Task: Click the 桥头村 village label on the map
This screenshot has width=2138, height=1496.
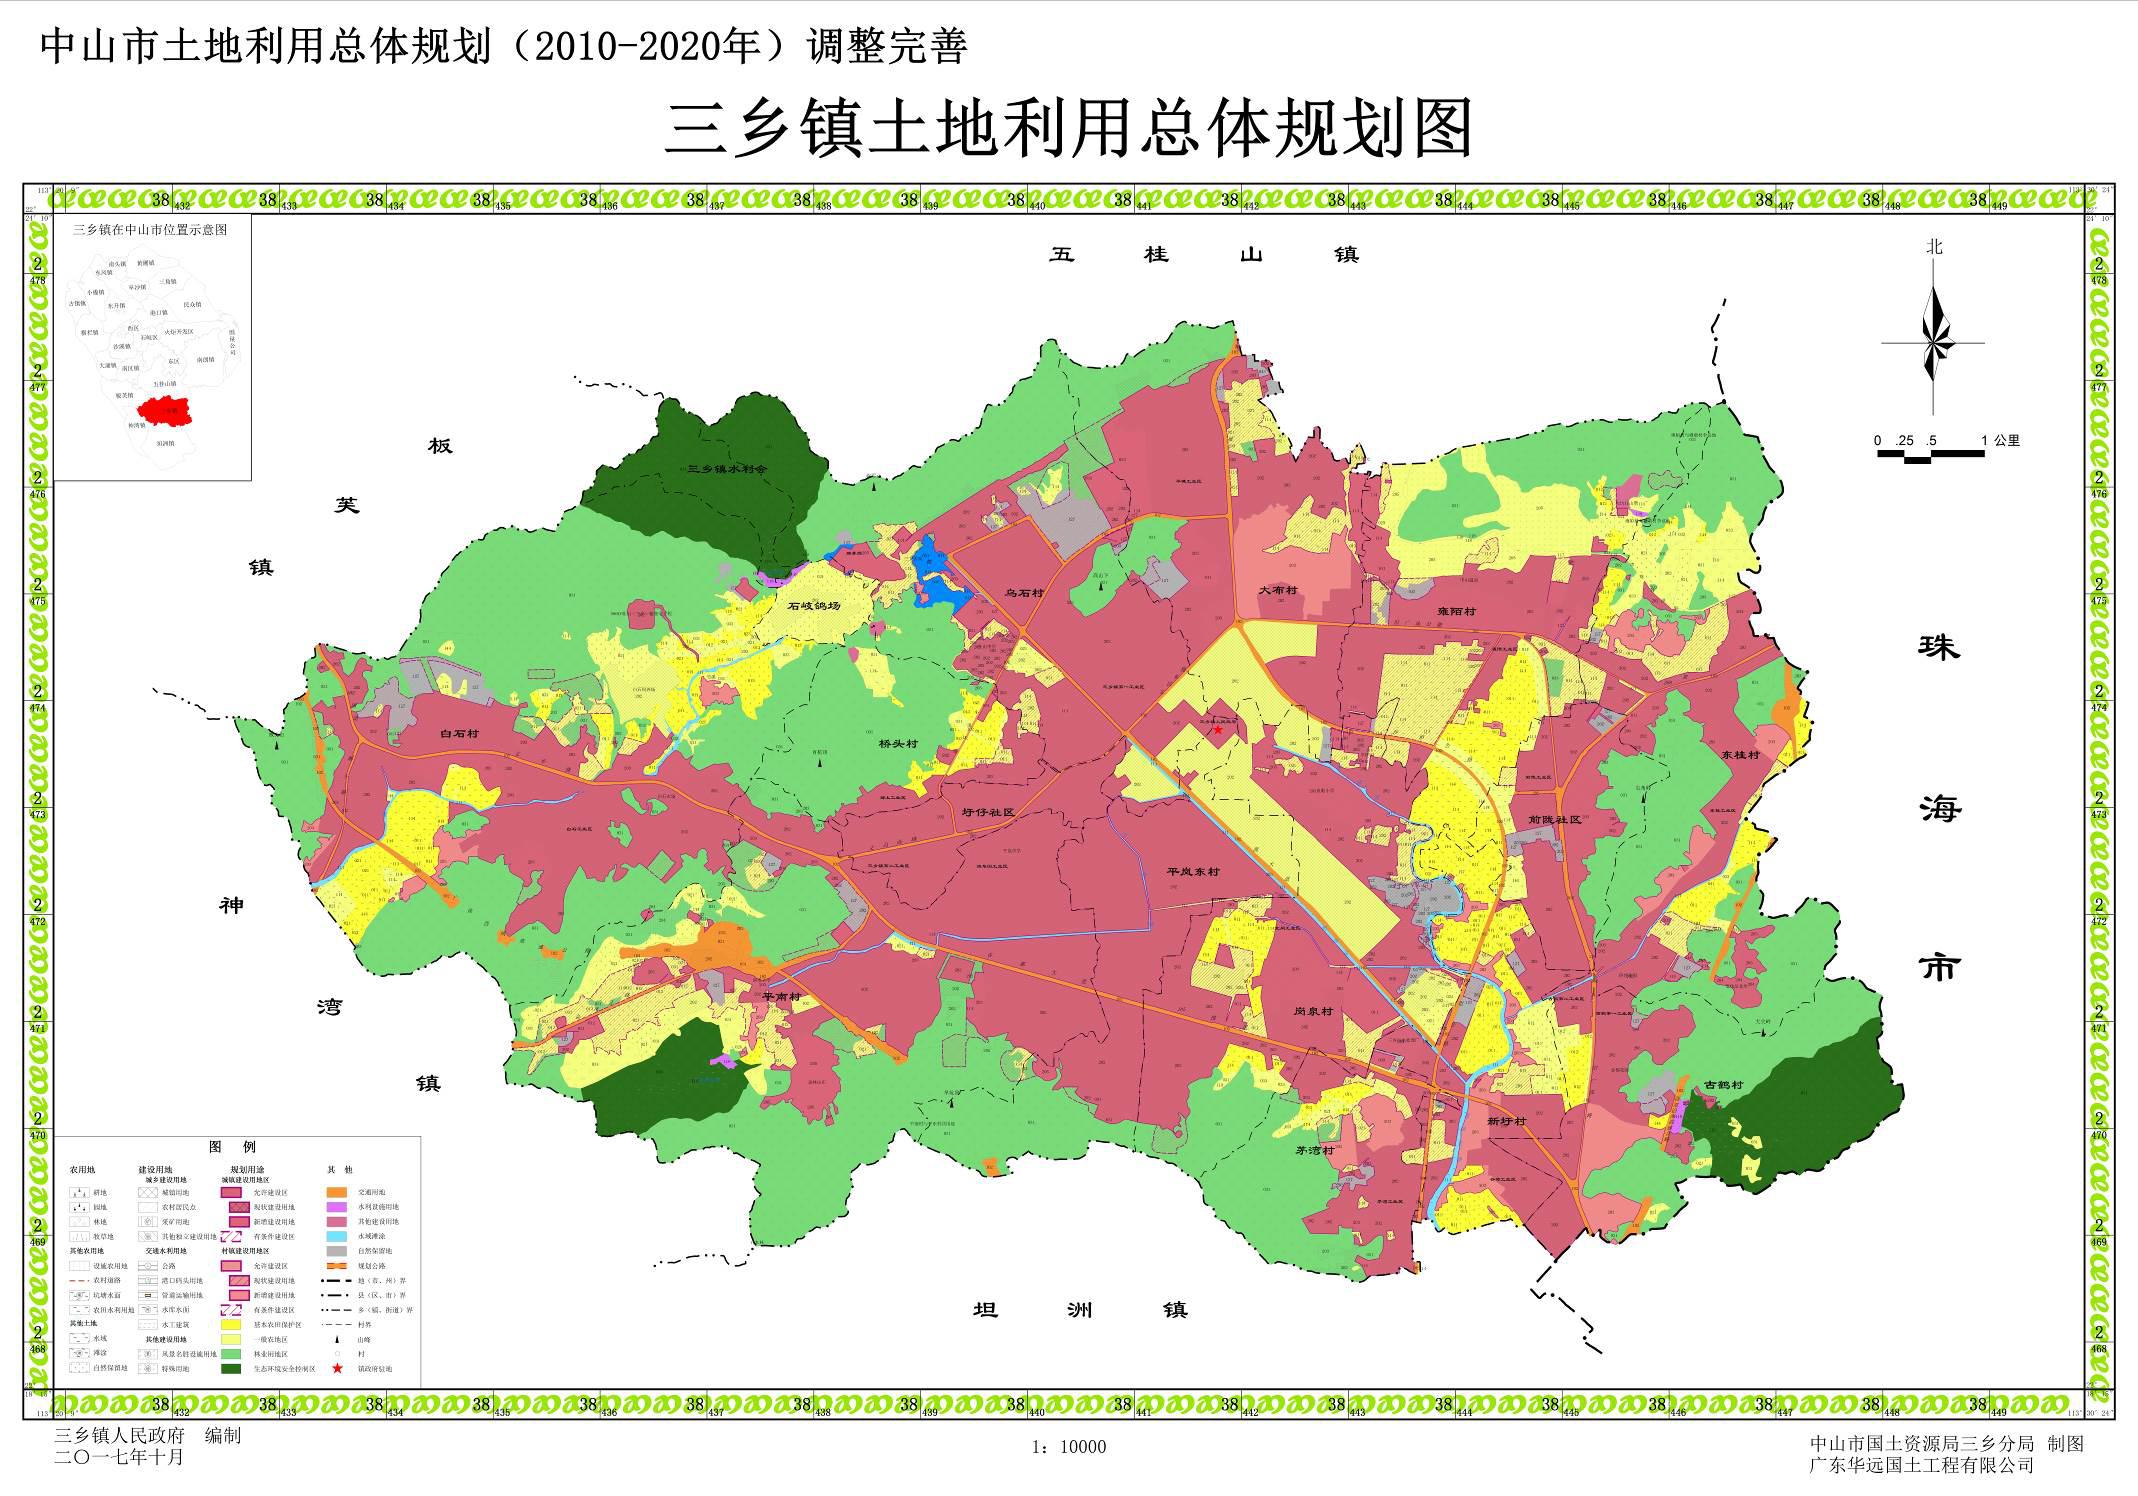Action: [898, 743]
